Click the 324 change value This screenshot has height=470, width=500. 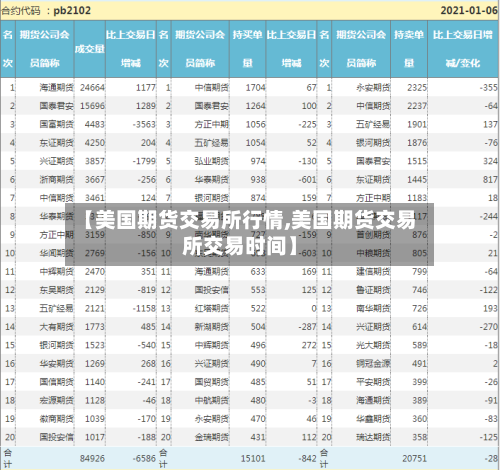491,161
